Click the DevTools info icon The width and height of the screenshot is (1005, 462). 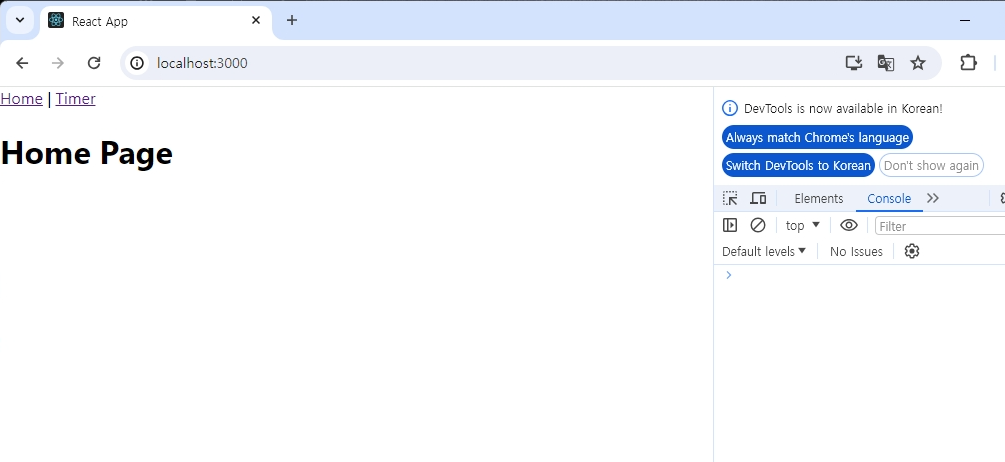[729, 108]
